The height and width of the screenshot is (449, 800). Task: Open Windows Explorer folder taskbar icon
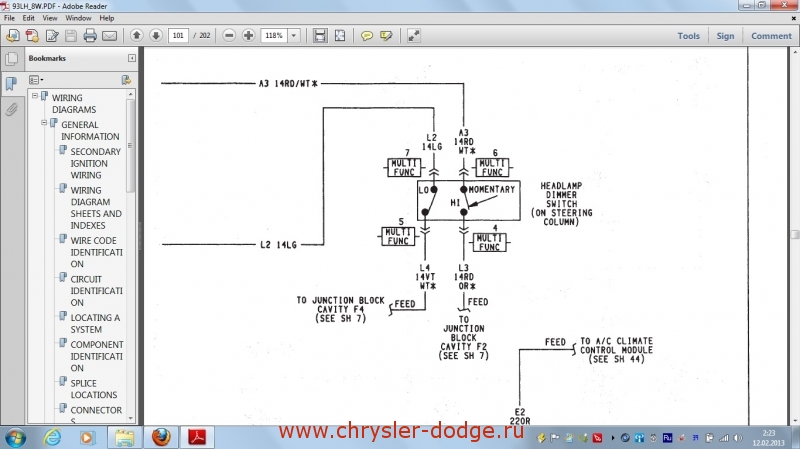(124, 437)
